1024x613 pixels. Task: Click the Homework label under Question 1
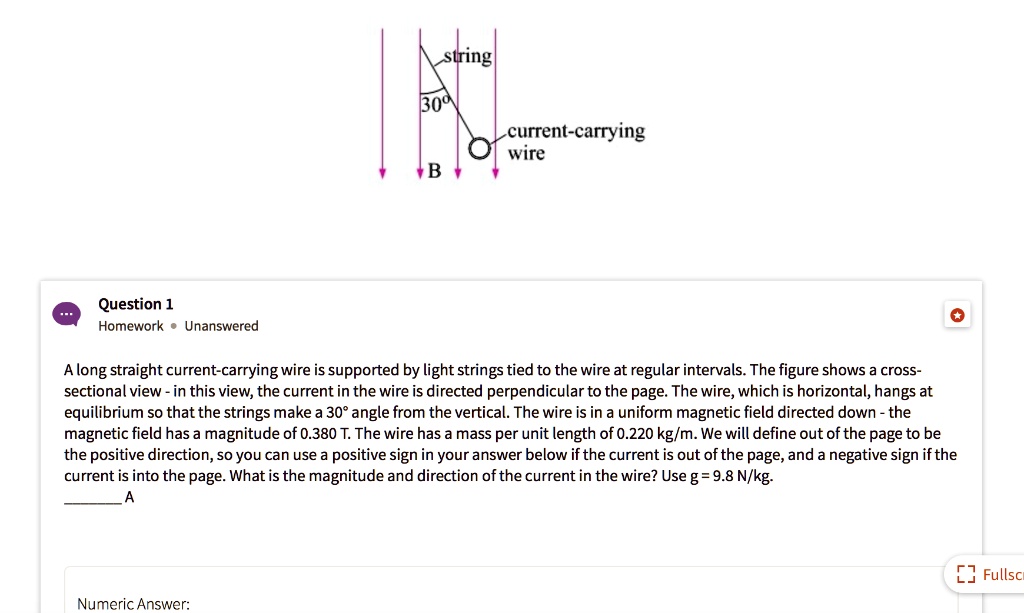(130, 325)
